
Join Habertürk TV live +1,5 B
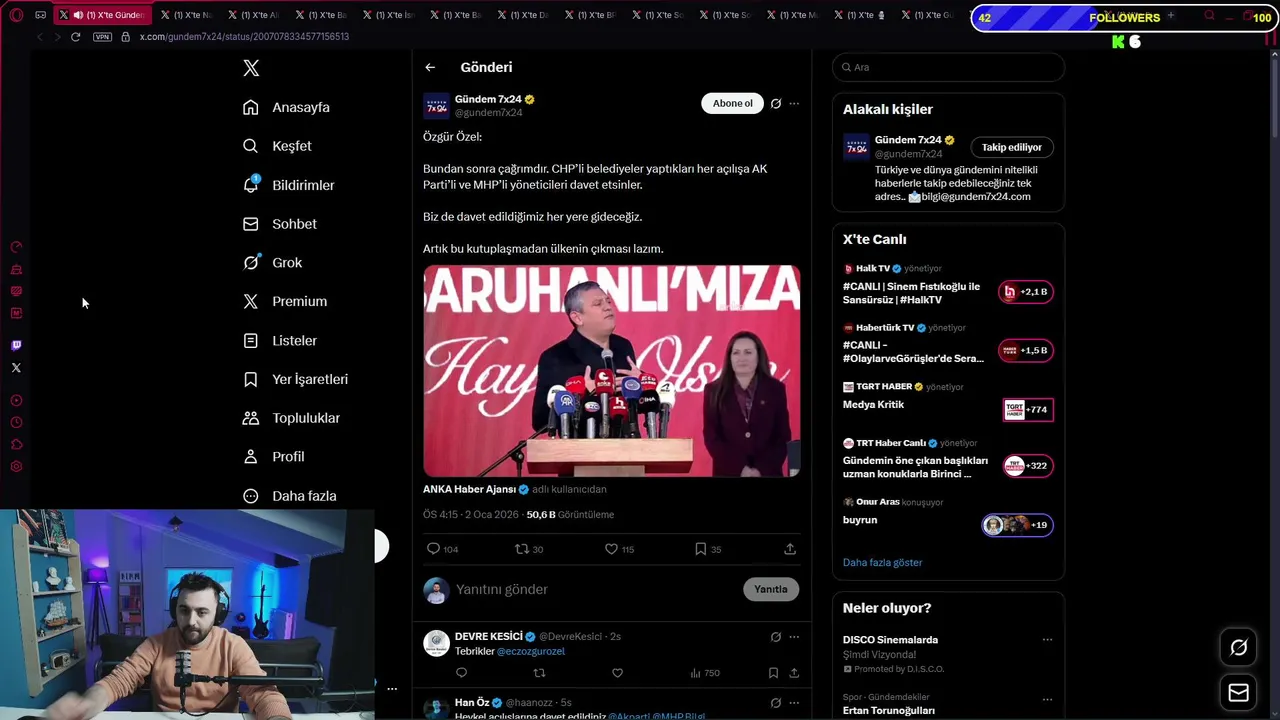(1025, 350)
